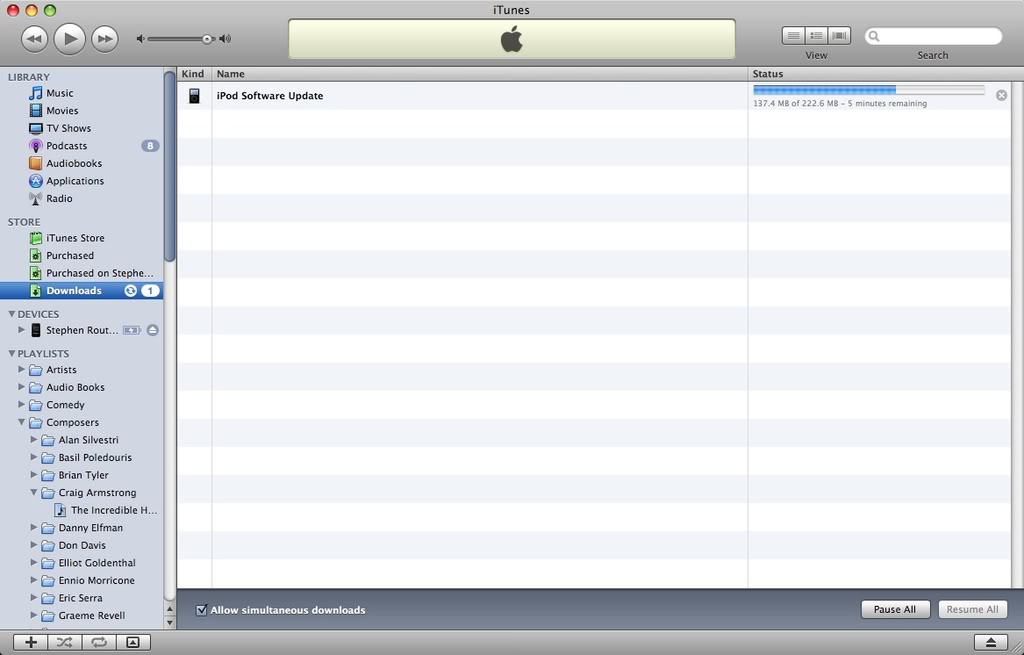Click the iPod Software Update progress bar
Image resolution: width=1024 pixels, height=655 pixels.
tap(869, 90)
